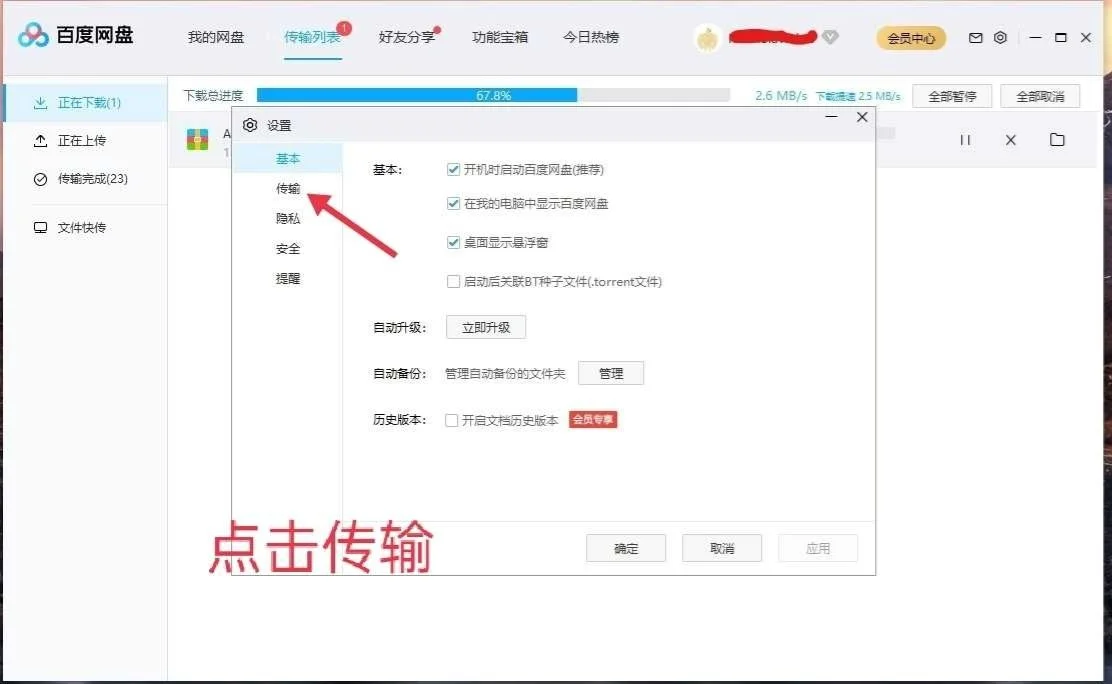Open the 功能宝箱 tab
This screenshot has height=684, width=1112.
click(500, 37)
